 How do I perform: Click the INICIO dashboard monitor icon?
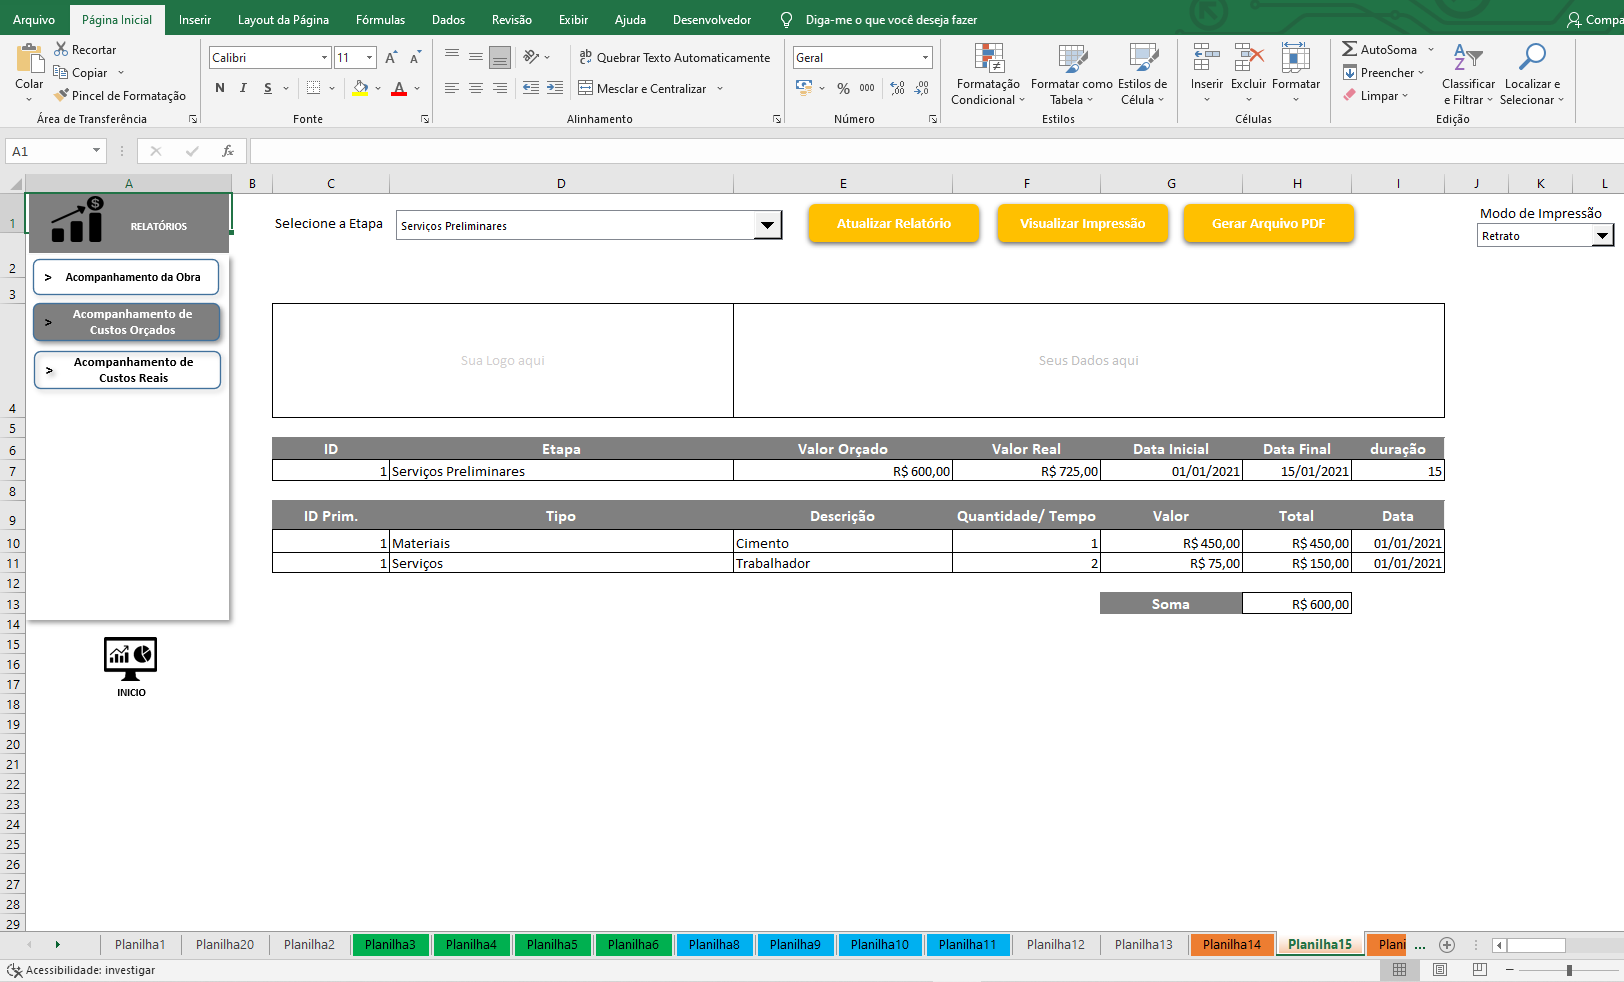click(x=130, y=659)
